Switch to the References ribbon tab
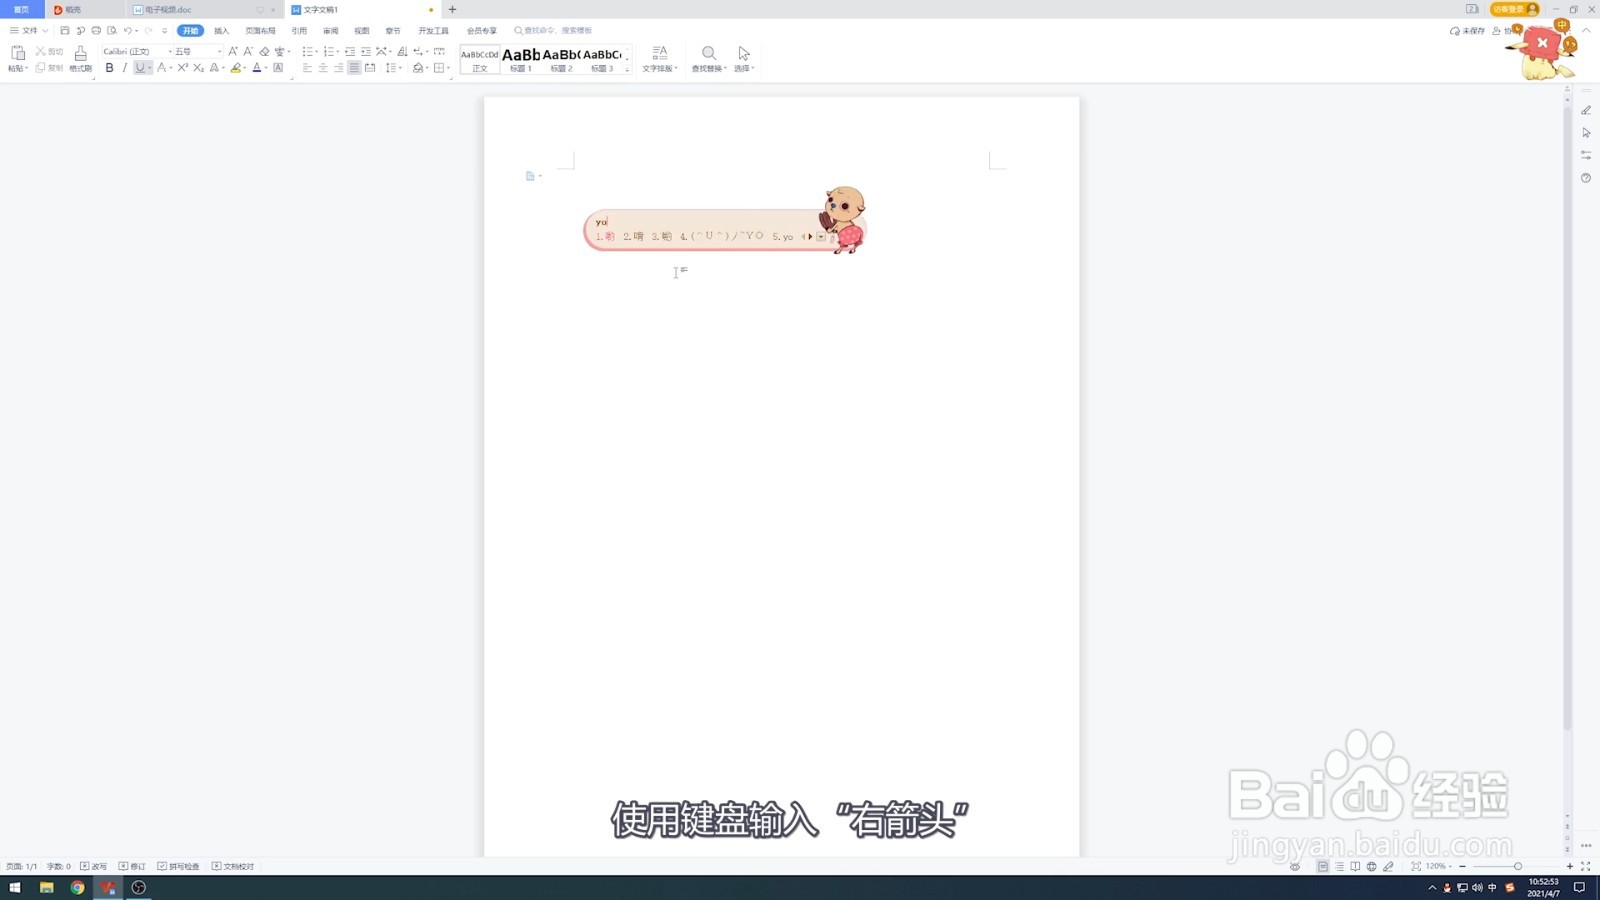This screenshot has width=1600, height=900. tap(299, 31)
